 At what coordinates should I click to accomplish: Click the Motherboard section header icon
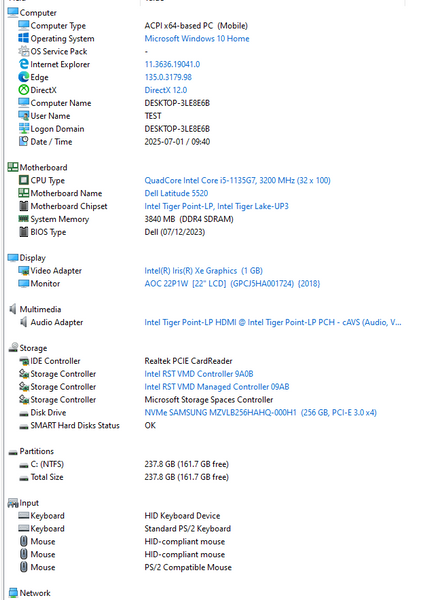tap(13, 167)
